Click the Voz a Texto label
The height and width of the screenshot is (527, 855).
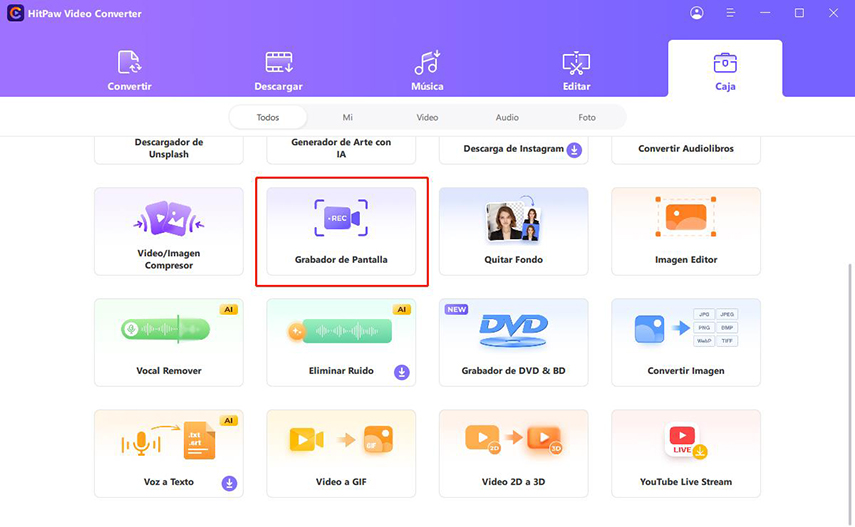click(x=169, y=482)
